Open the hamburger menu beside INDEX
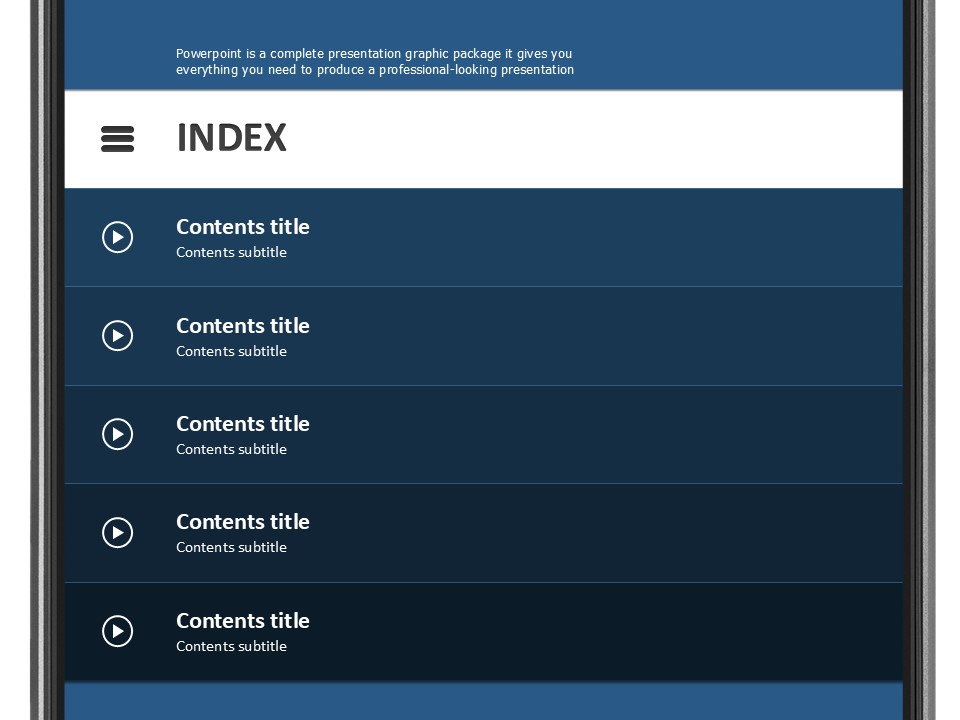The width and height of the screenshot is (960, 720). (118, 139)
